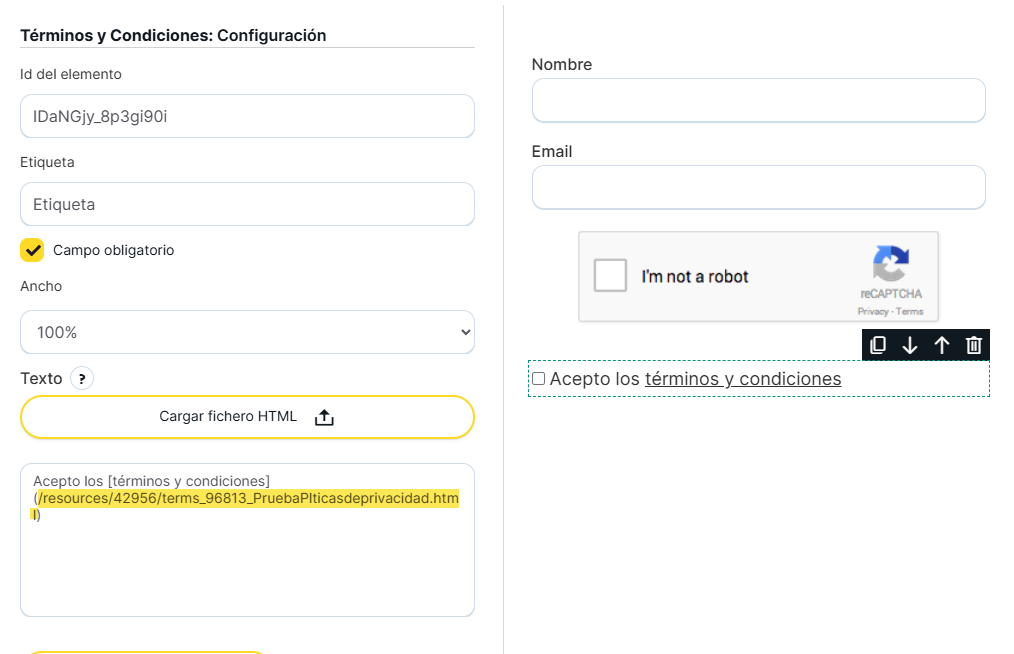Open the términos y condiciones link
This screenshot has width=1014, height=654.
point(743,379)
